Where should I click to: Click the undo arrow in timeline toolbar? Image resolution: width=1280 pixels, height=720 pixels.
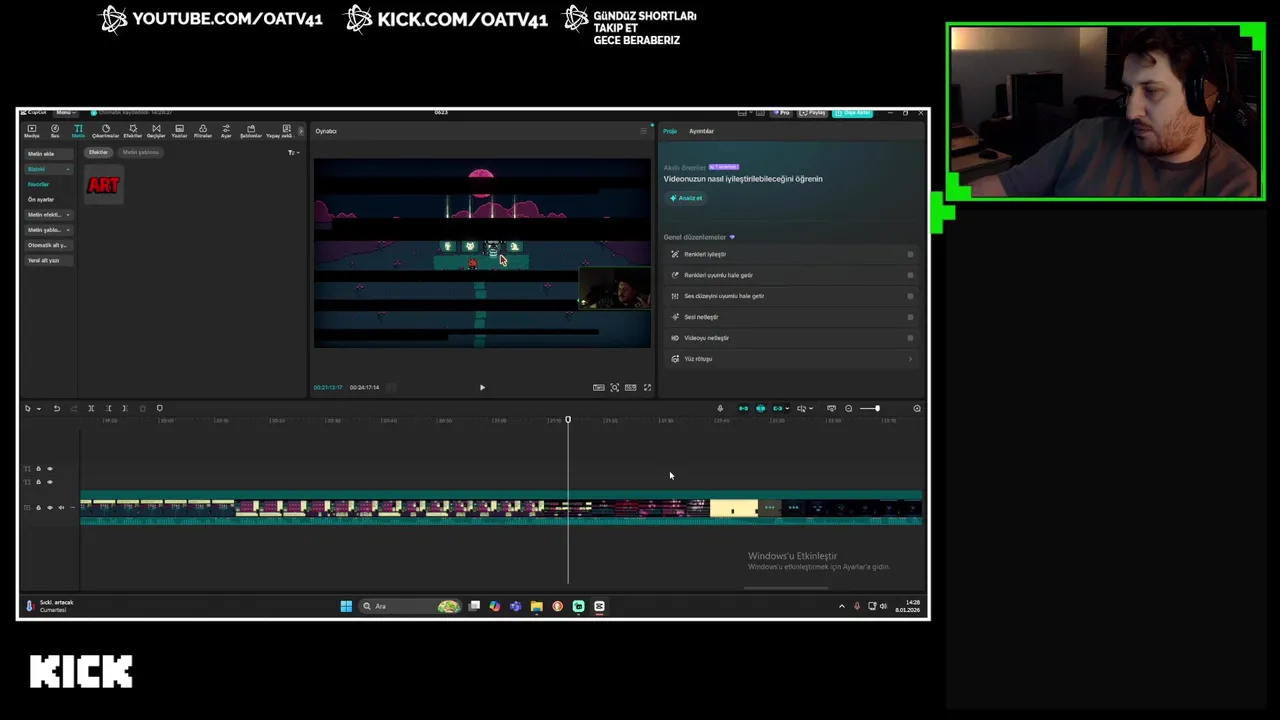(x=56, y=408)
